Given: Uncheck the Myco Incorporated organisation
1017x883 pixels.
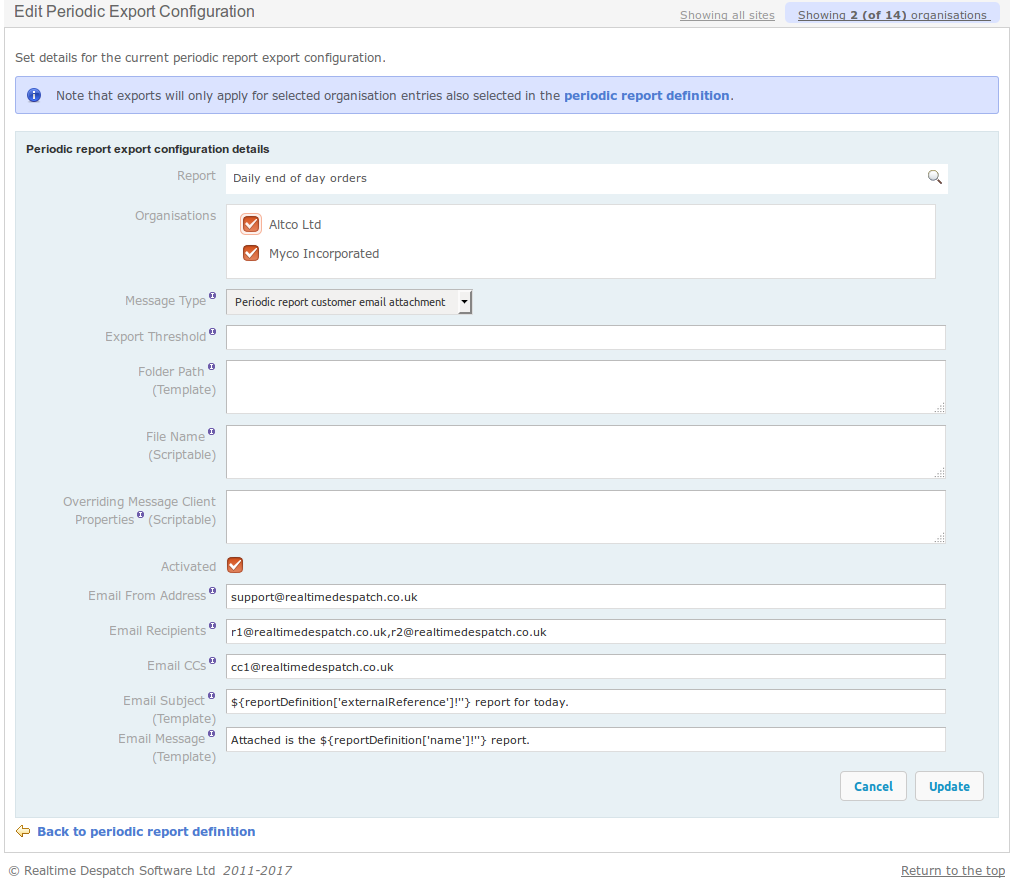Looking at the screenshot, I should [x=250, y=253].
